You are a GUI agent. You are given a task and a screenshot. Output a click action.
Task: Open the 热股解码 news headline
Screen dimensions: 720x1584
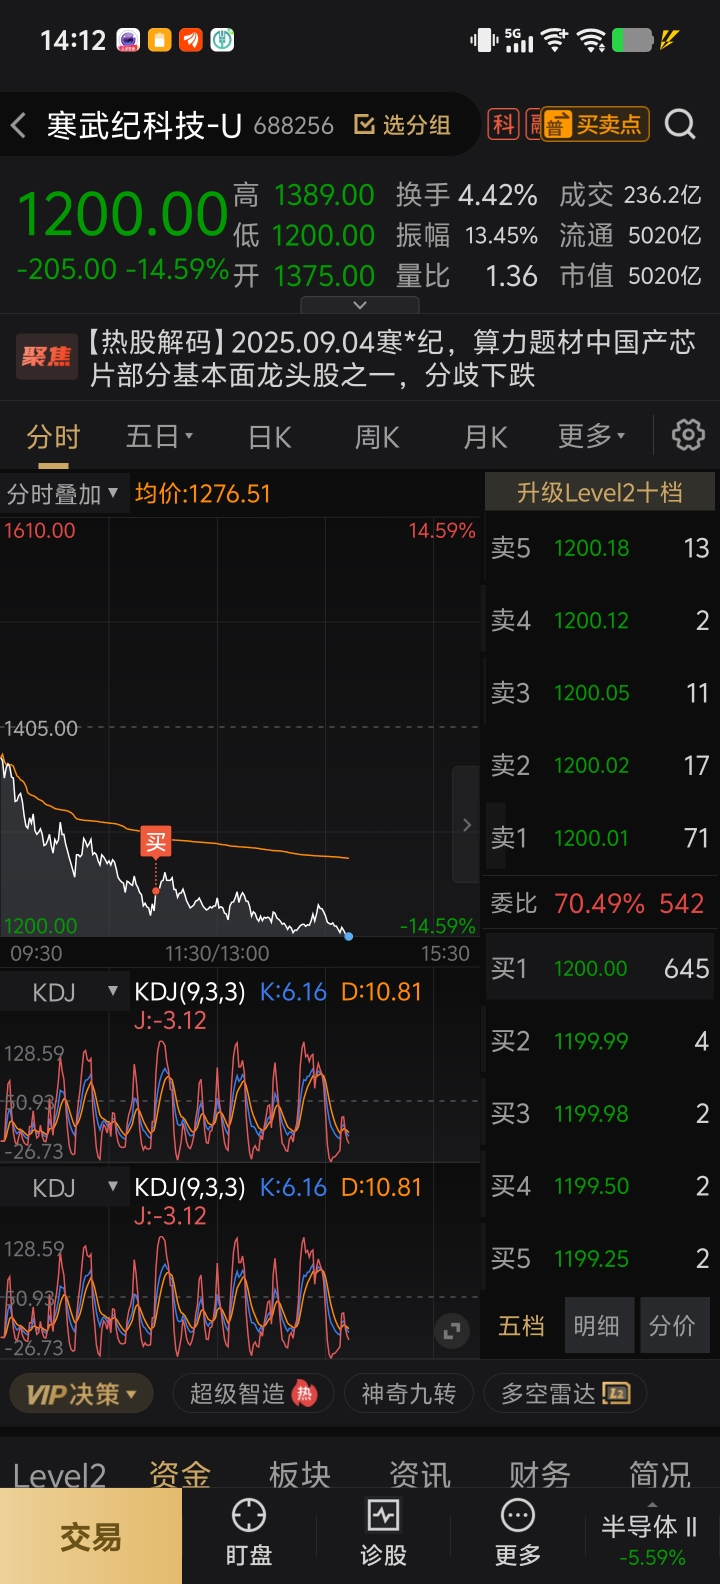pos(390,358)
